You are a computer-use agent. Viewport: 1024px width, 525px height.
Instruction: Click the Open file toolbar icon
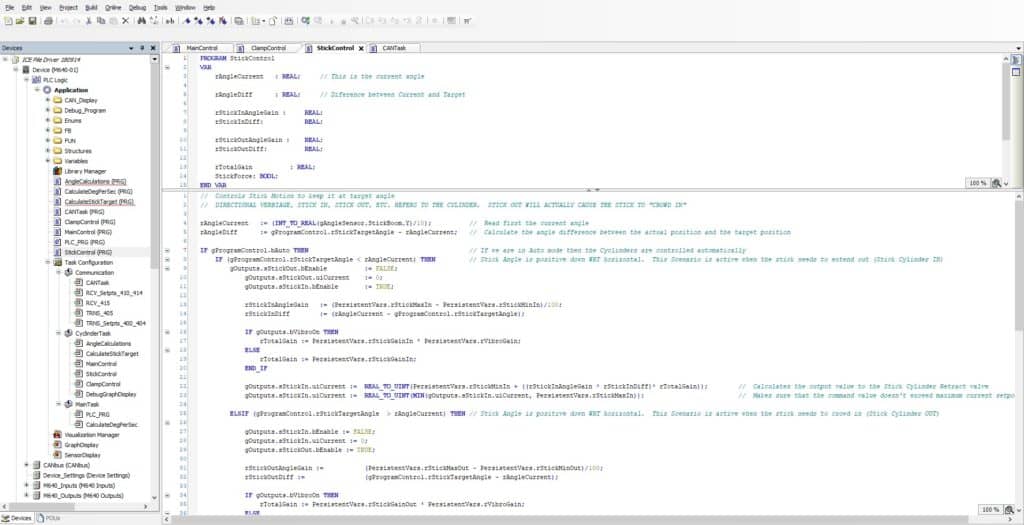(21, 20)
